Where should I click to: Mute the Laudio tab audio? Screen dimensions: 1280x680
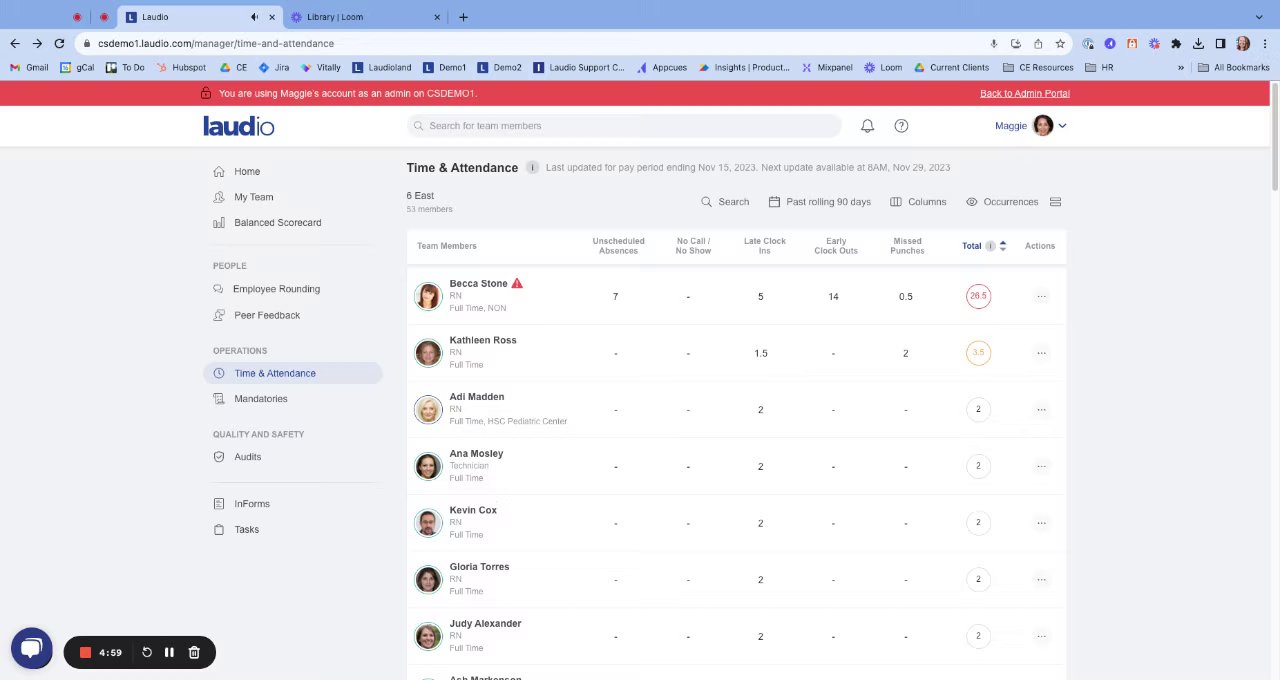tap(254, 17)
